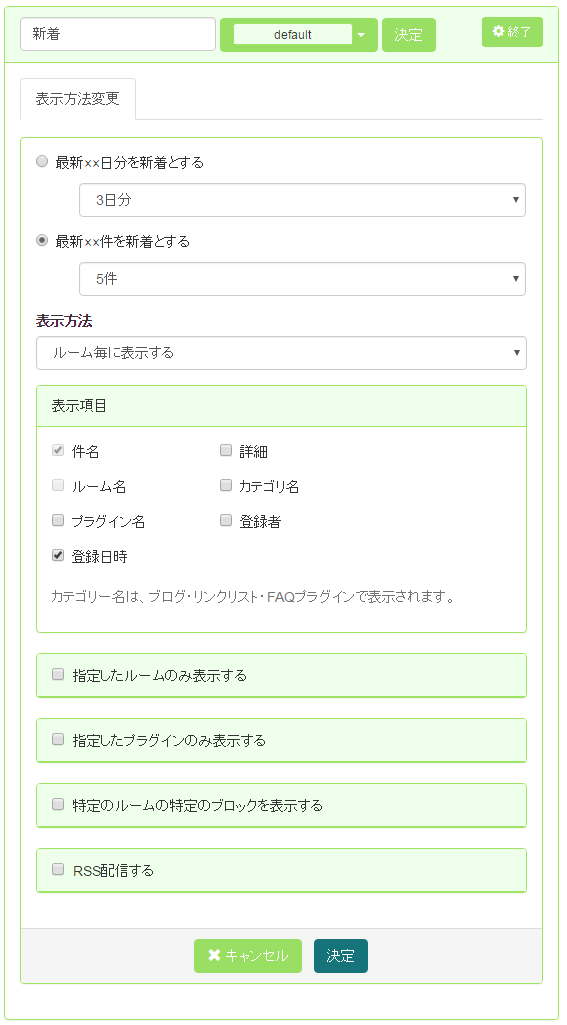
Task: Switch to the 表示方法変更 tab
Action: (x=78, y=99)
